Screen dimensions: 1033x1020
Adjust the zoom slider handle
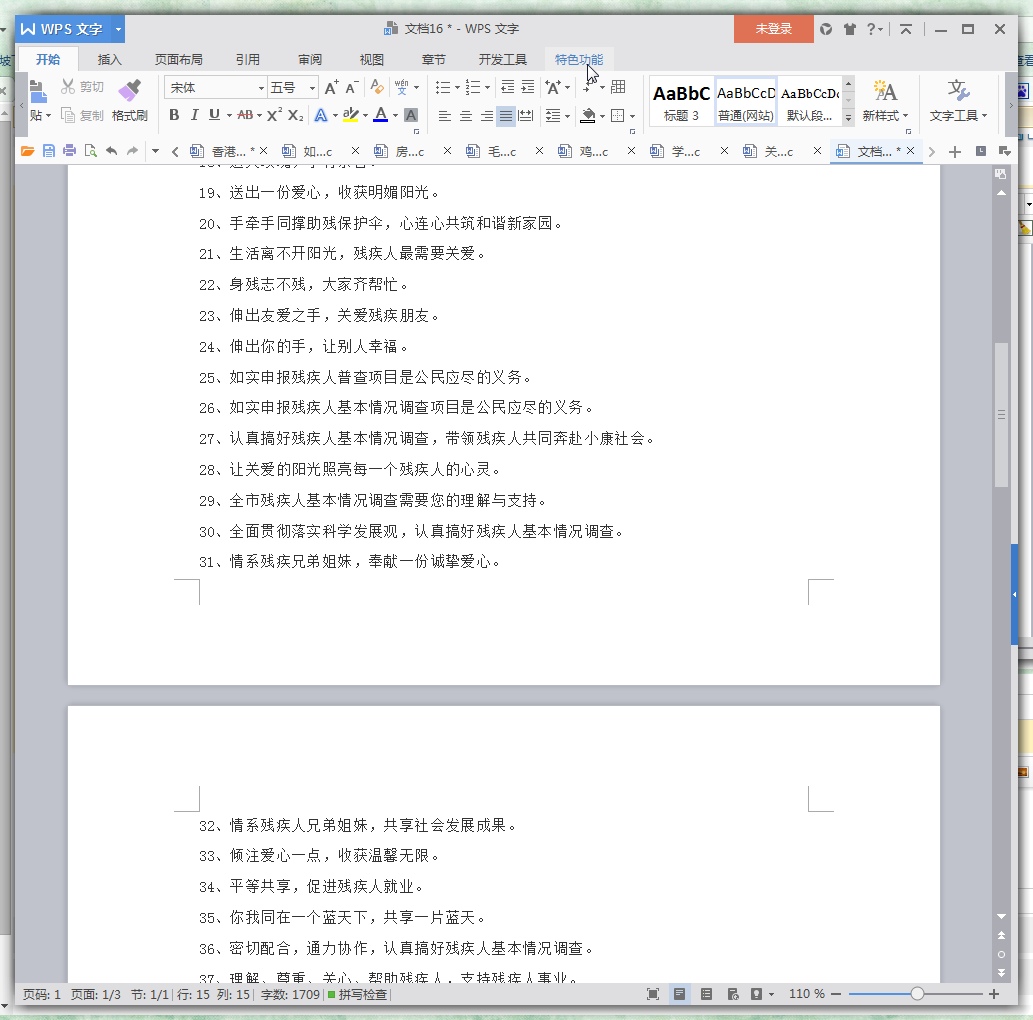coord(917,994)
